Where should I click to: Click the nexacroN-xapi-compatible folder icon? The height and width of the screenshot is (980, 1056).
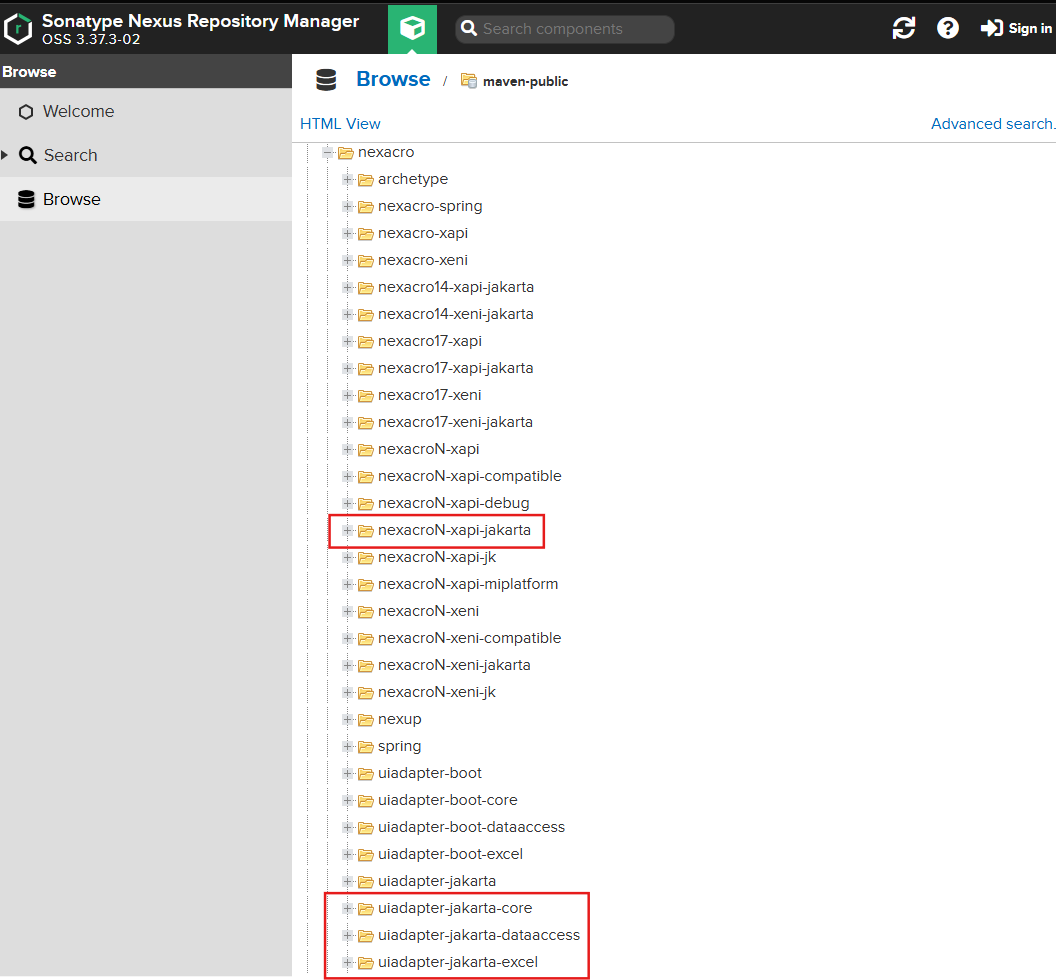[x=366, y=477]
